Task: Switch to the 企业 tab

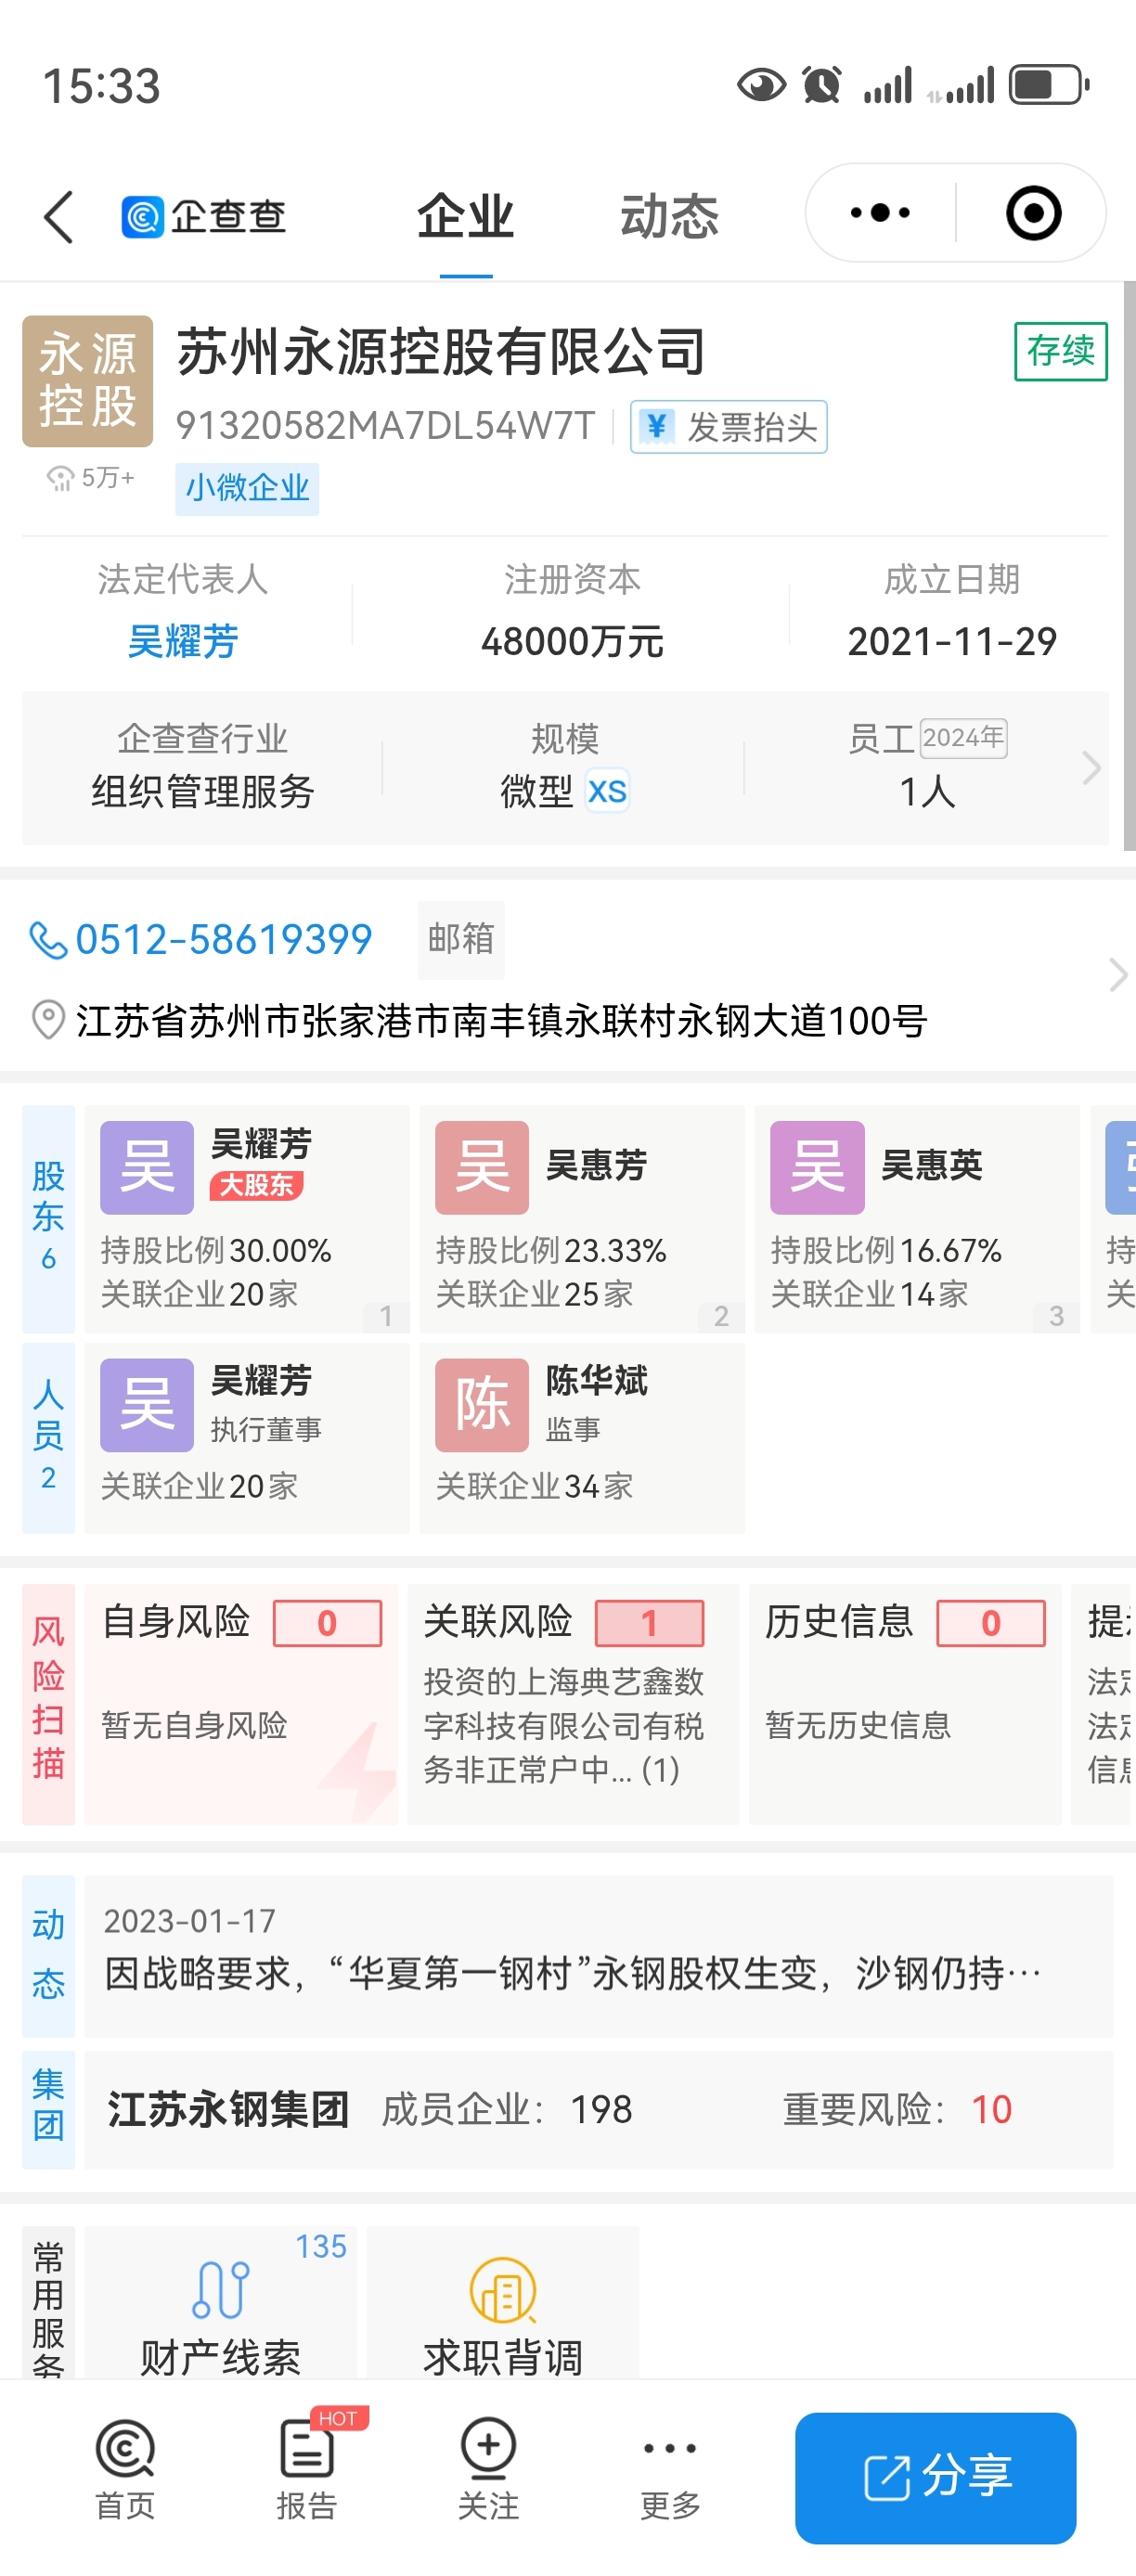Action: [466, 216]
